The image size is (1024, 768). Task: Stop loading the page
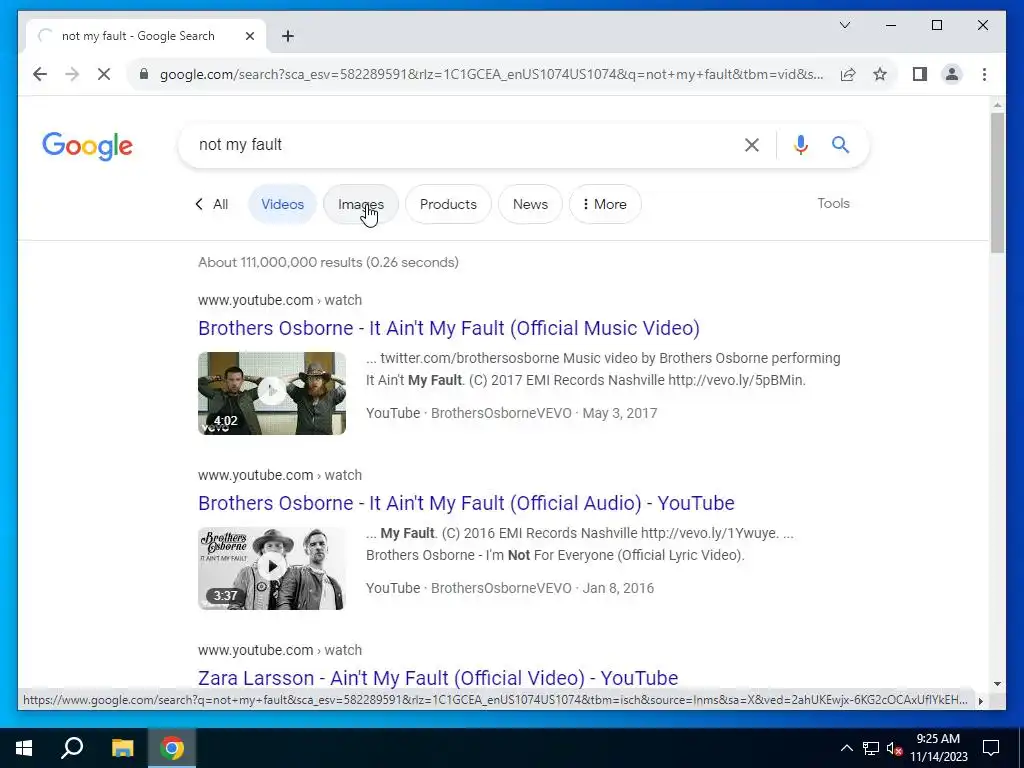point(104,74)
